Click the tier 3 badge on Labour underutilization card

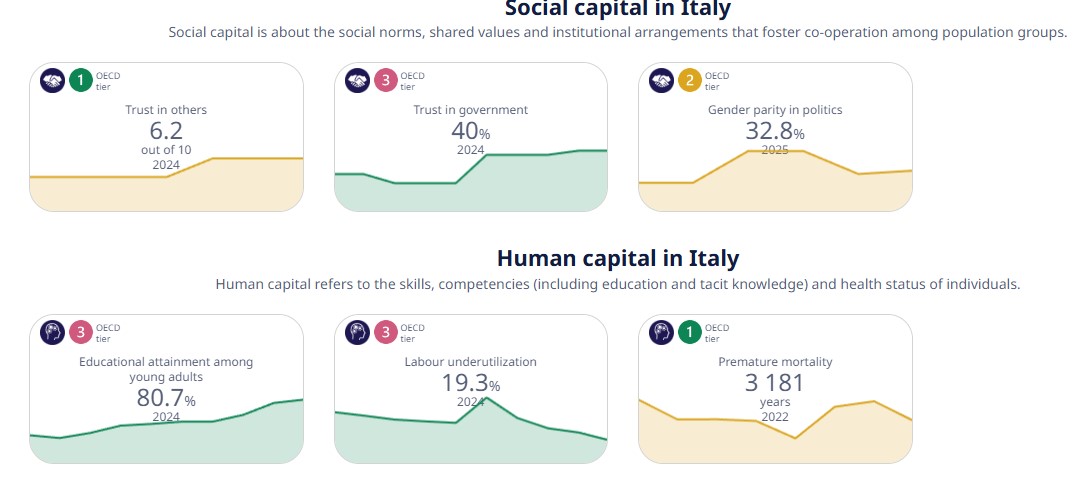pyautogui.click(x=386, y=332)
